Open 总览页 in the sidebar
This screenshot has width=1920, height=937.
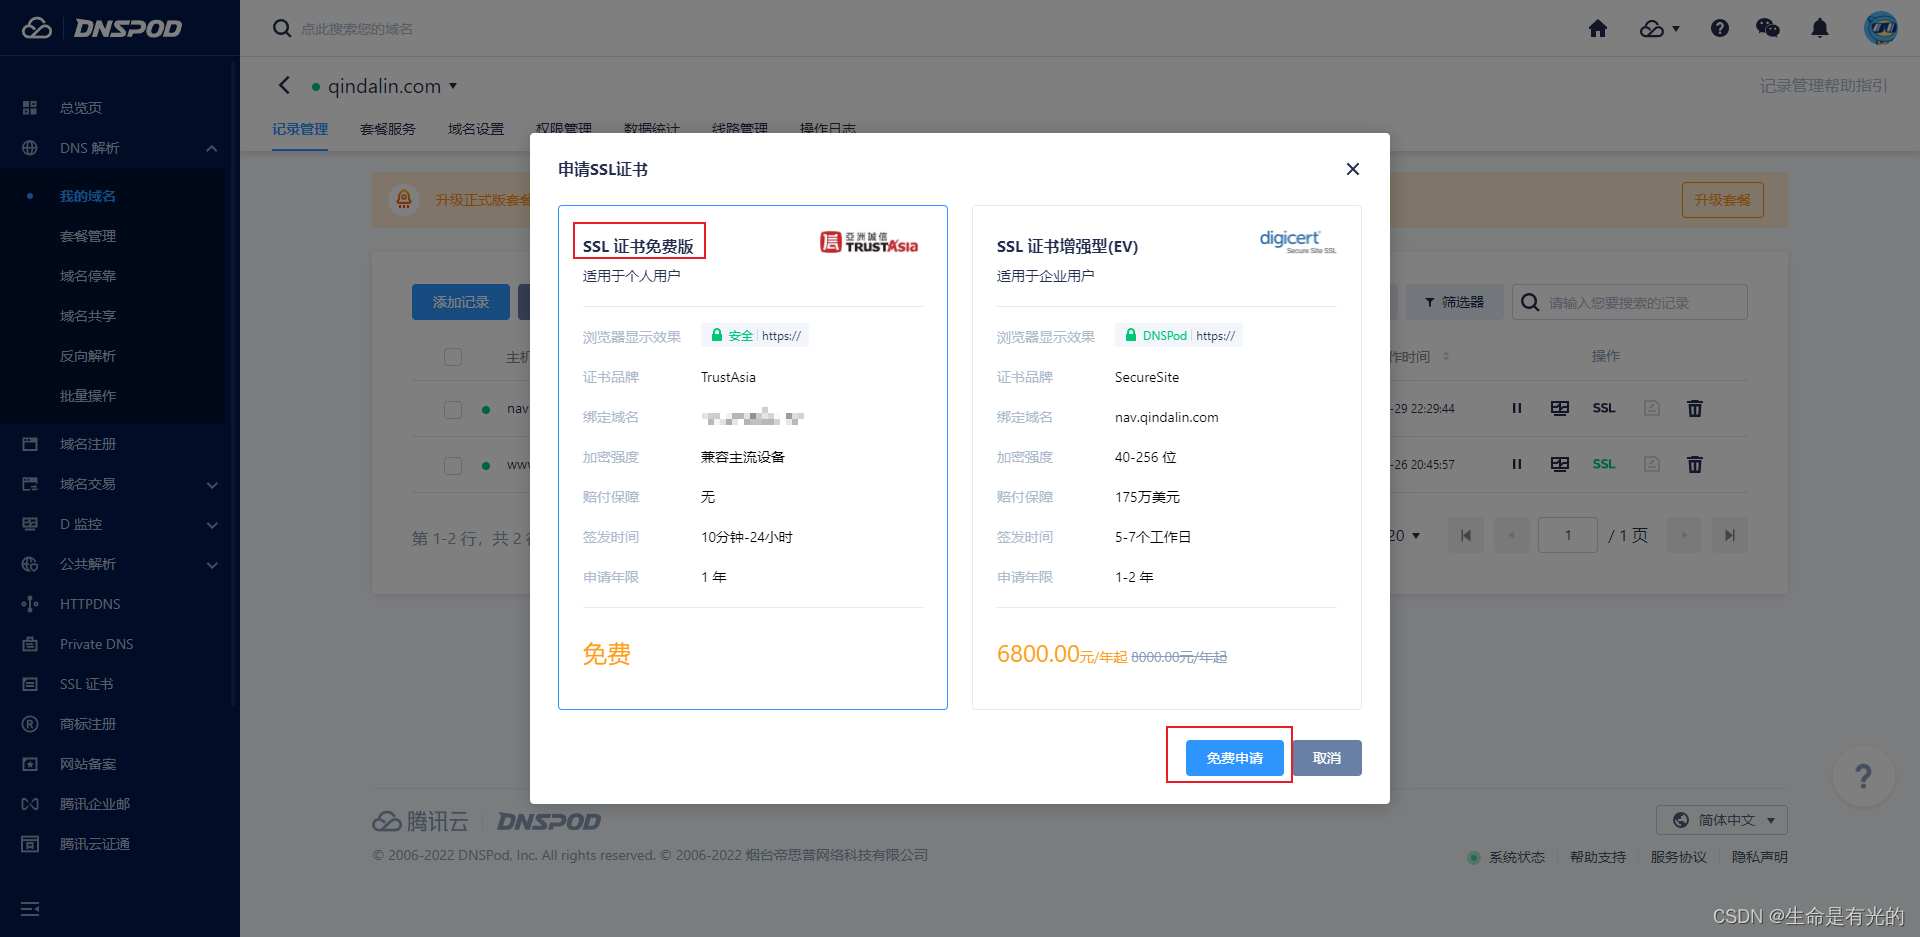(x=81, y=108)
